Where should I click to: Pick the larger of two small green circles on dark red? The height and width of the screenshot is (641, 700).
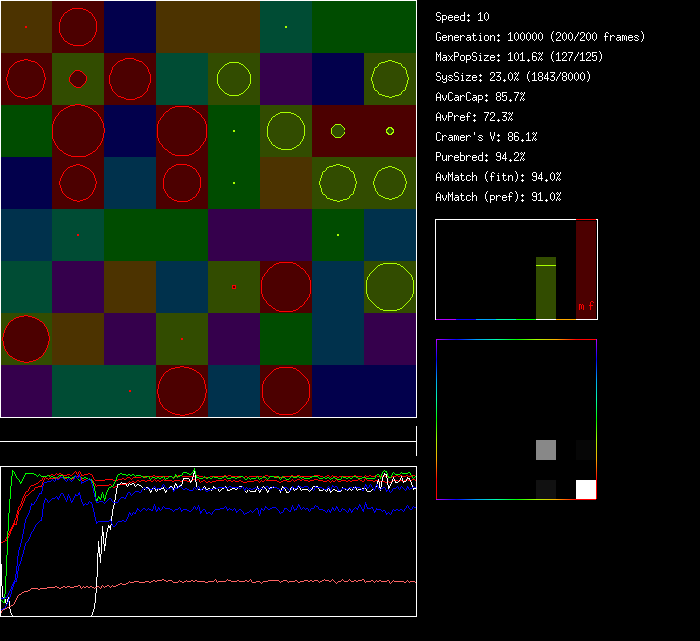pyautogui.click(x=338, y=130)
